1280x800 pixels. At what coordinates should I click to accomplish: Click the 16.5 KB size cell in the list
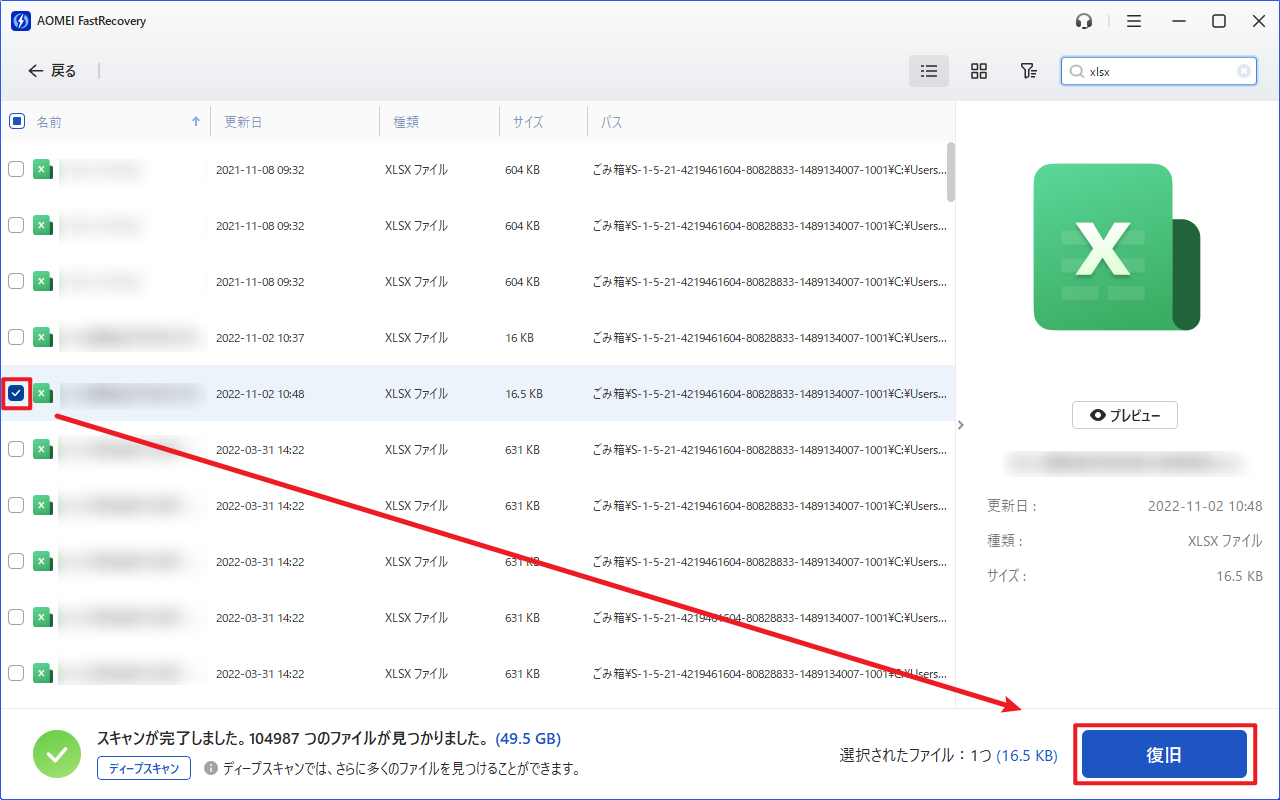(x=524, y=394)
